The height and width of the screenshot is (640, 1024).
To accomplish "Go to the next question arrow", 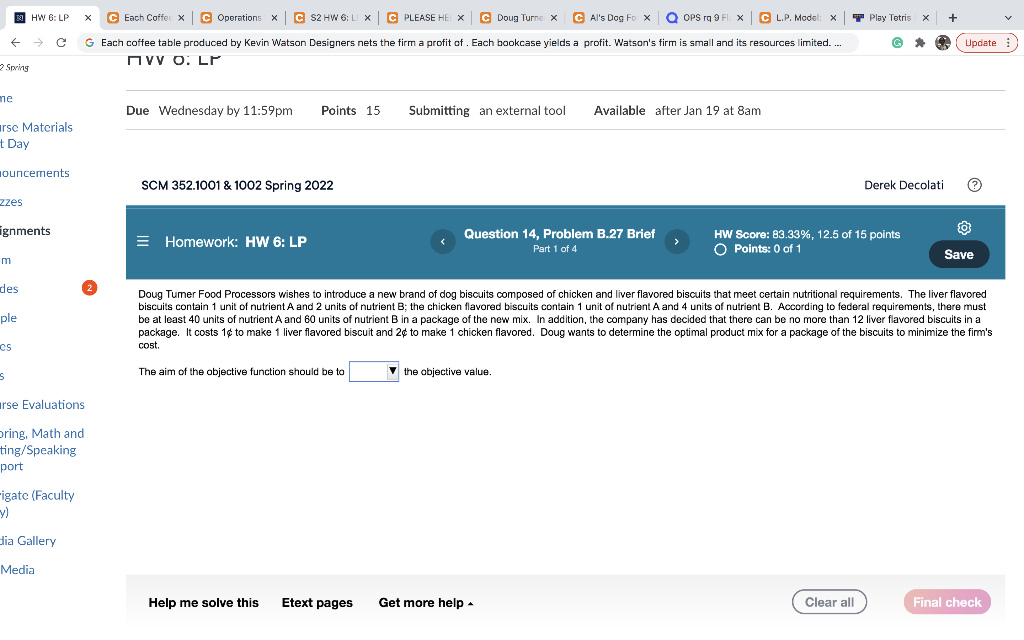I will pos(677,242).
